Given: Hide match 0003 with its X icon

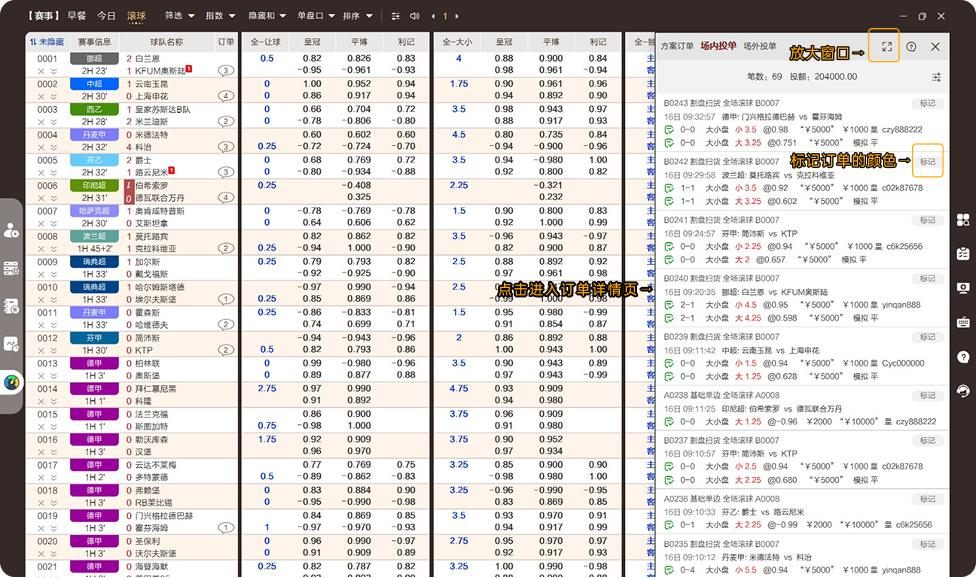Looking at the screenshot, I should point(41,122).
